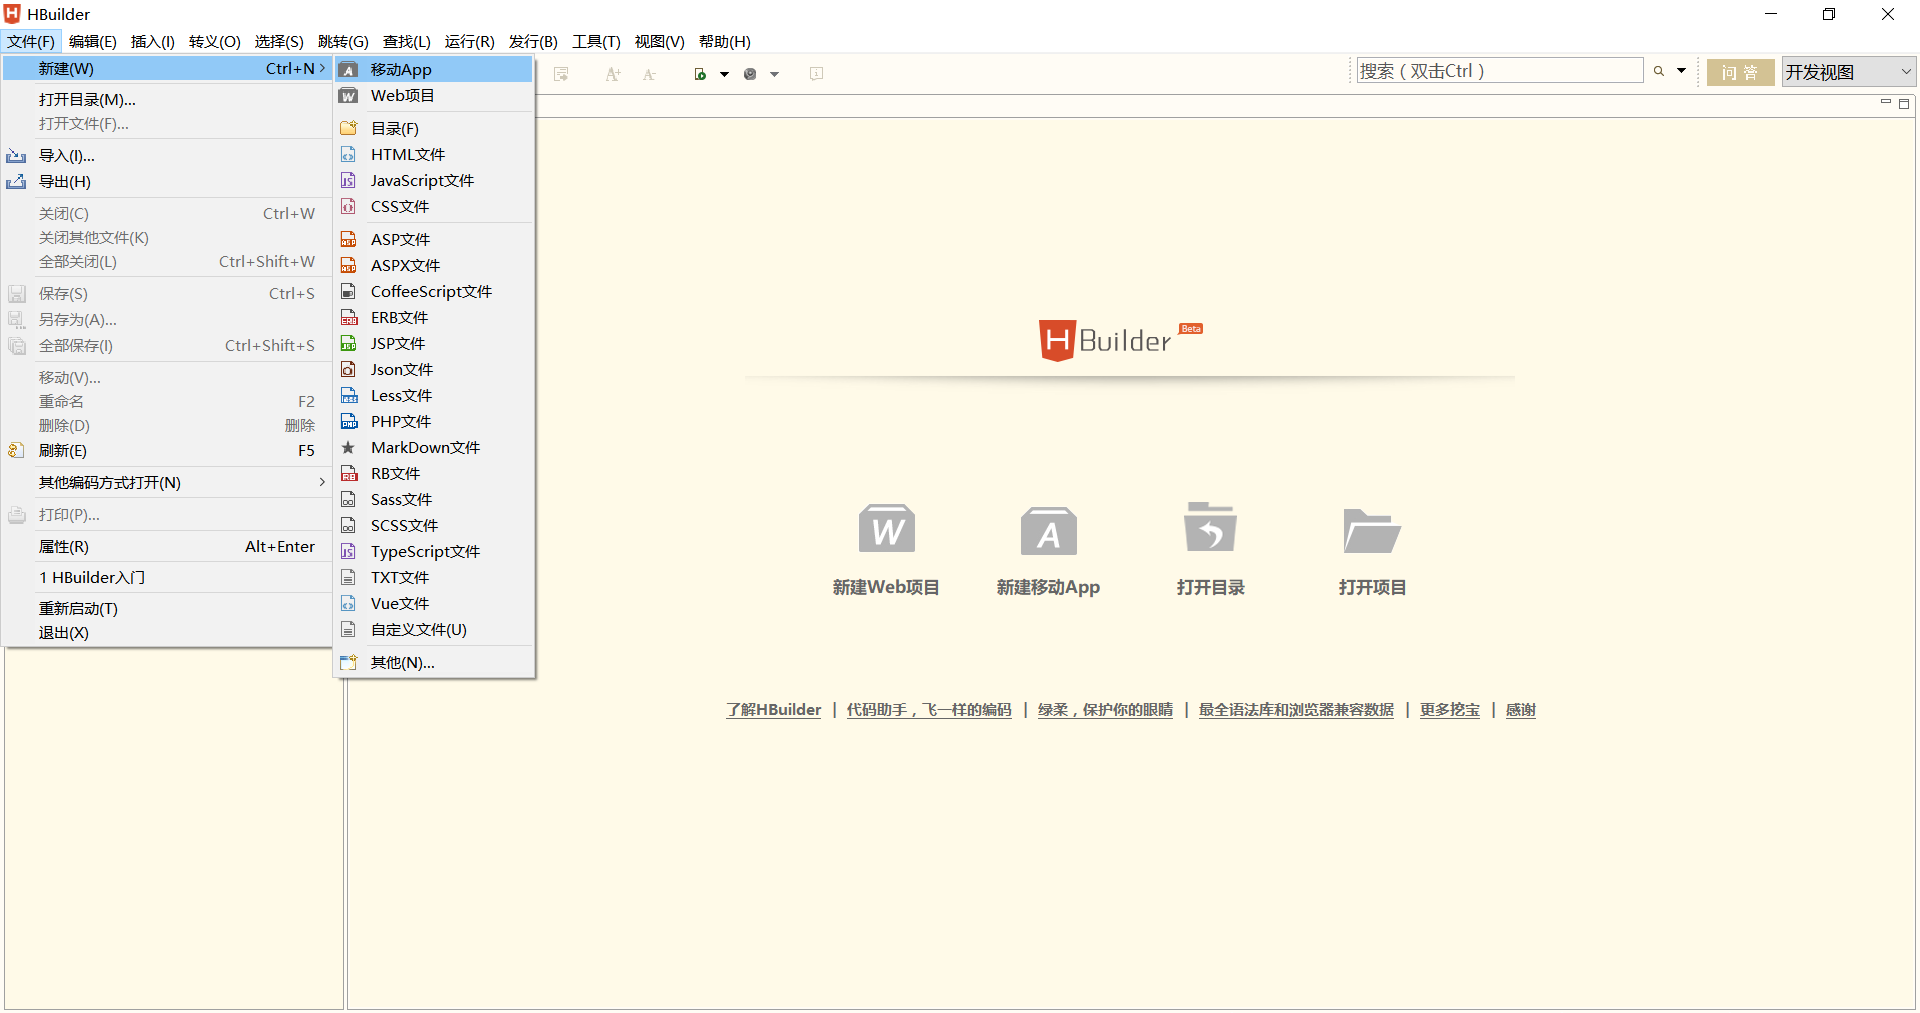The height and width of the screenshot is (1013, 1920).
Task: Click the JSP文件 file icon
Action: click(x=348, y=343)
